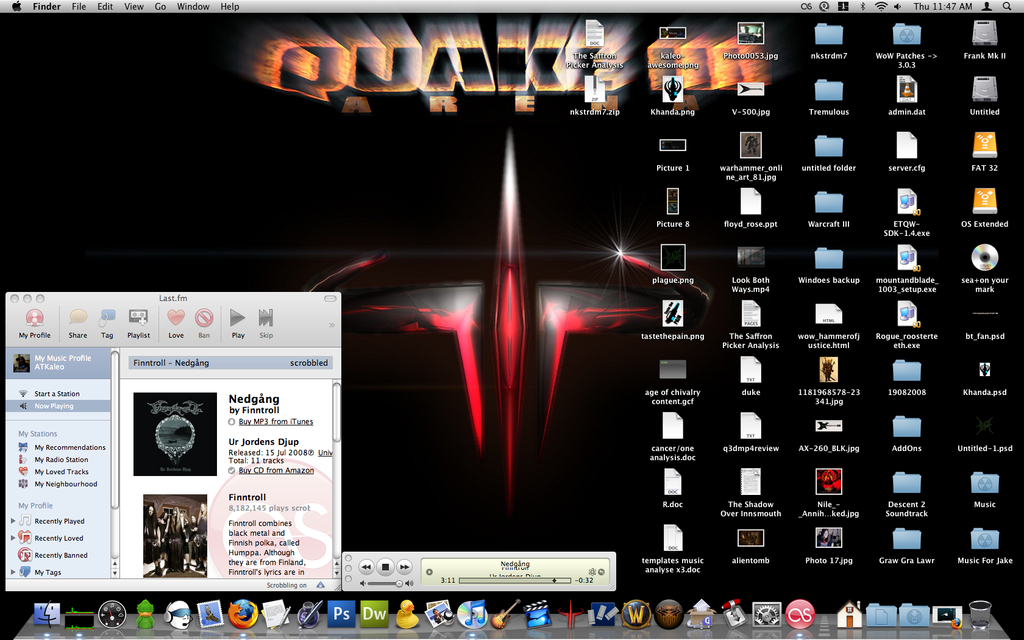
Task: Click rewind in iTunes mini player
Action: tap(366, 567)
